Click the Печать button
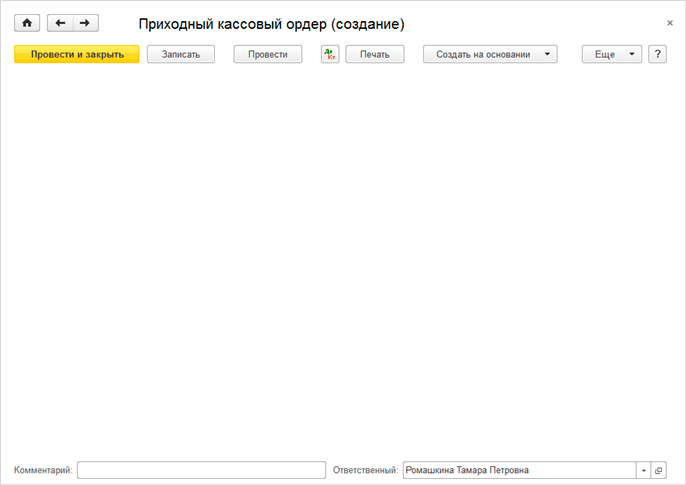The height and width of the screenshot is (485, 686). [375, 55]
